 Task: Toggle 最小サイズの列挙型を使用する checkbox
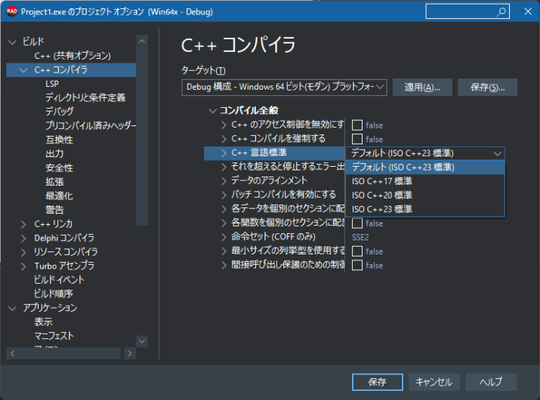[x=357, y=251]
